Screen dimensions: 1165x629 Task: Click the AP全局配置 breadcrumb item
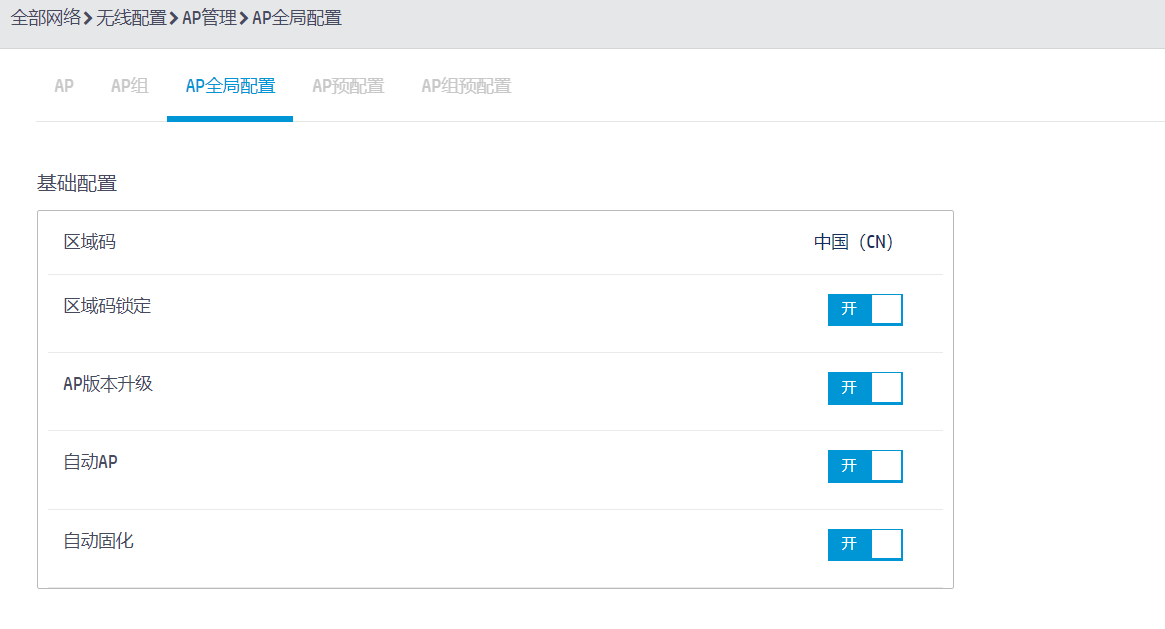296,18
